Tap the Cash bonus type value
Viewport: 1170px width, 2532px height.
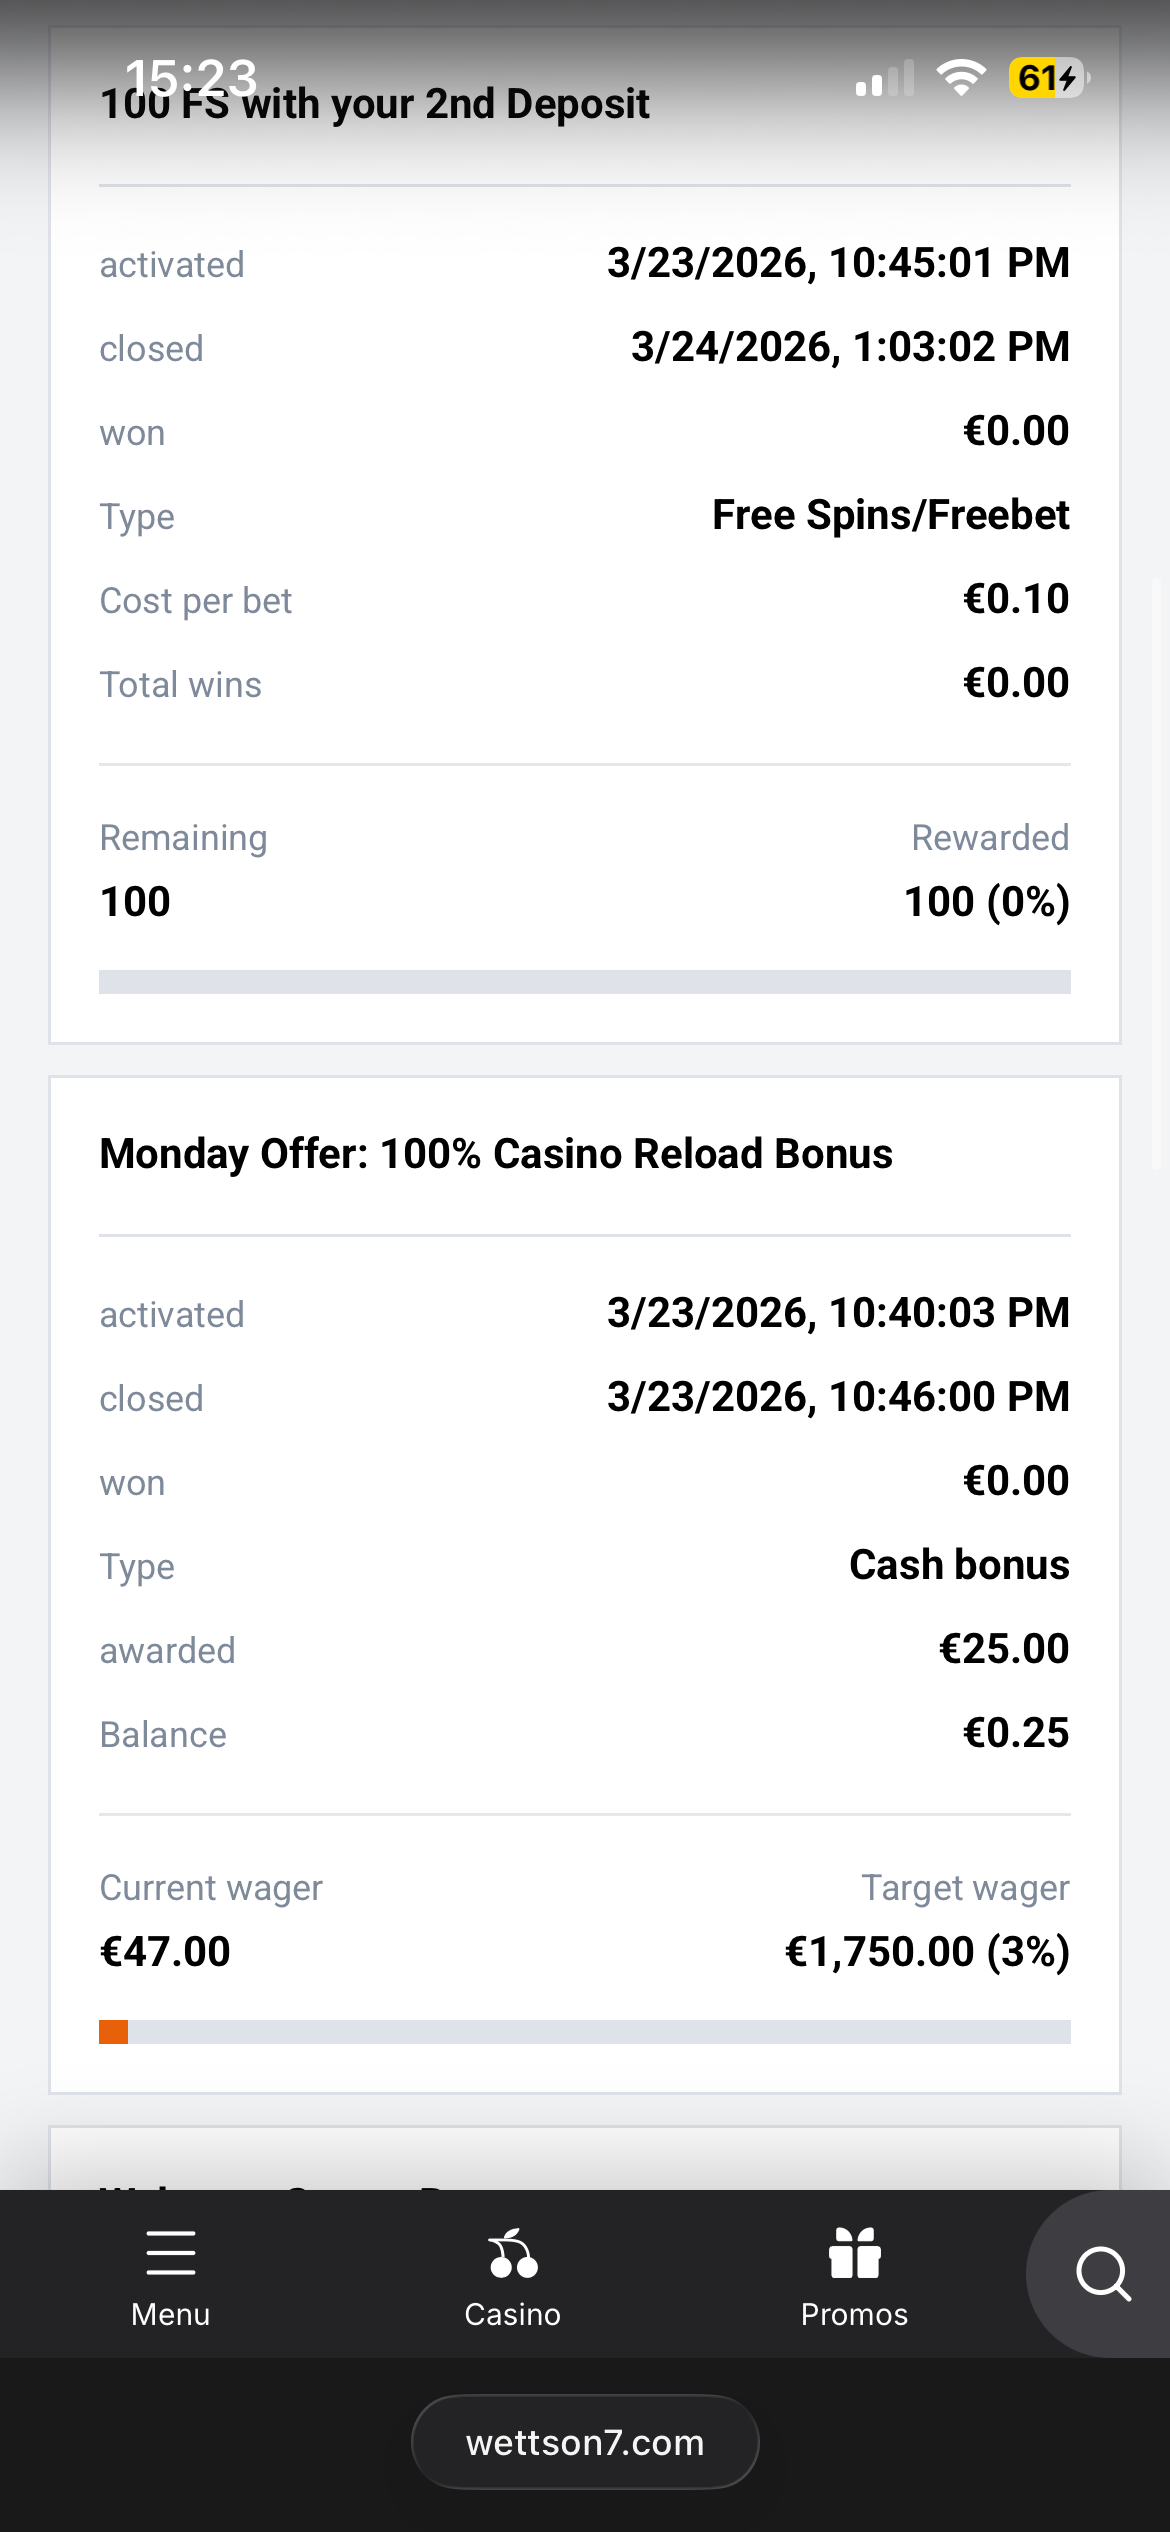coord(958,1565)
